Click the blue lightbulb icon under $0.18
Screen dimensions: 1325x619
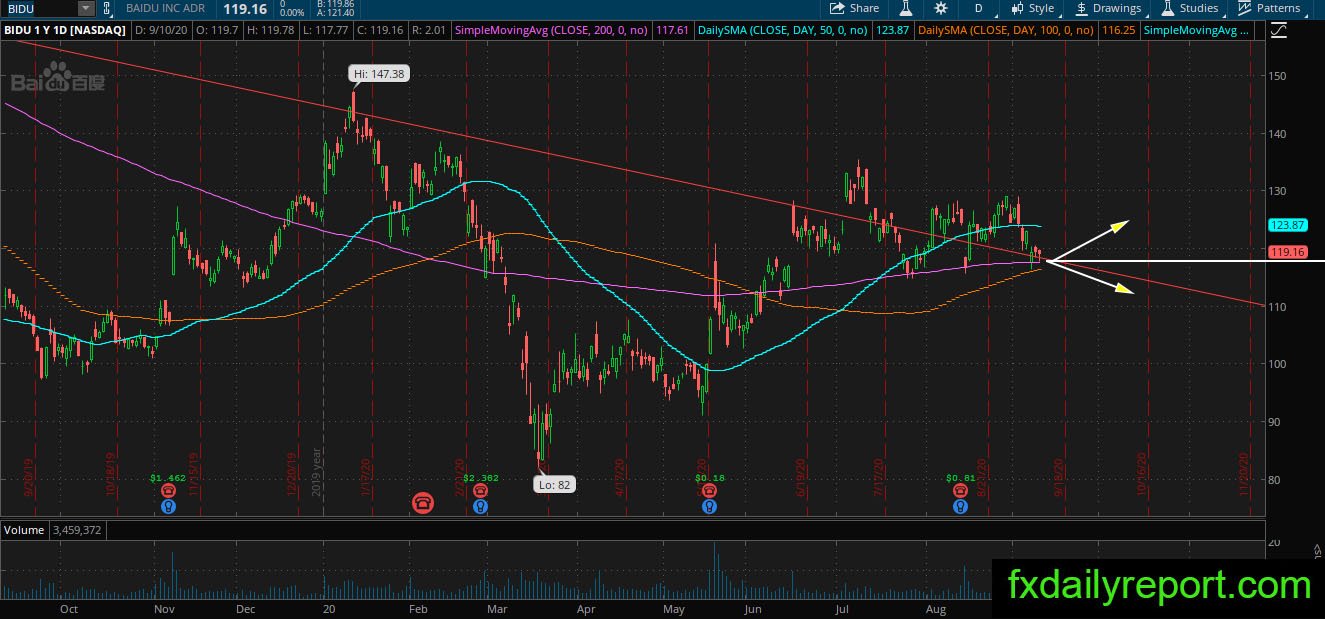(709, 507)
